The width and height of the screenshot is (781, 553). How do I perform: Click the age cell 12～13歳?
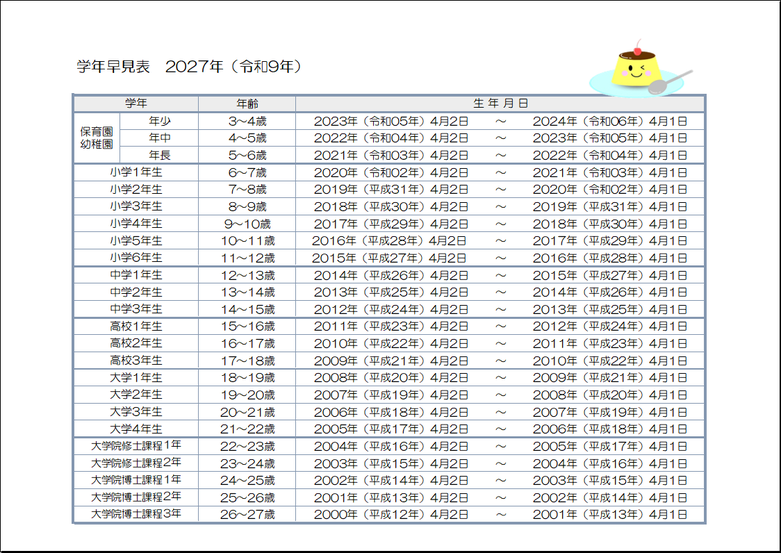pos(247,275)
